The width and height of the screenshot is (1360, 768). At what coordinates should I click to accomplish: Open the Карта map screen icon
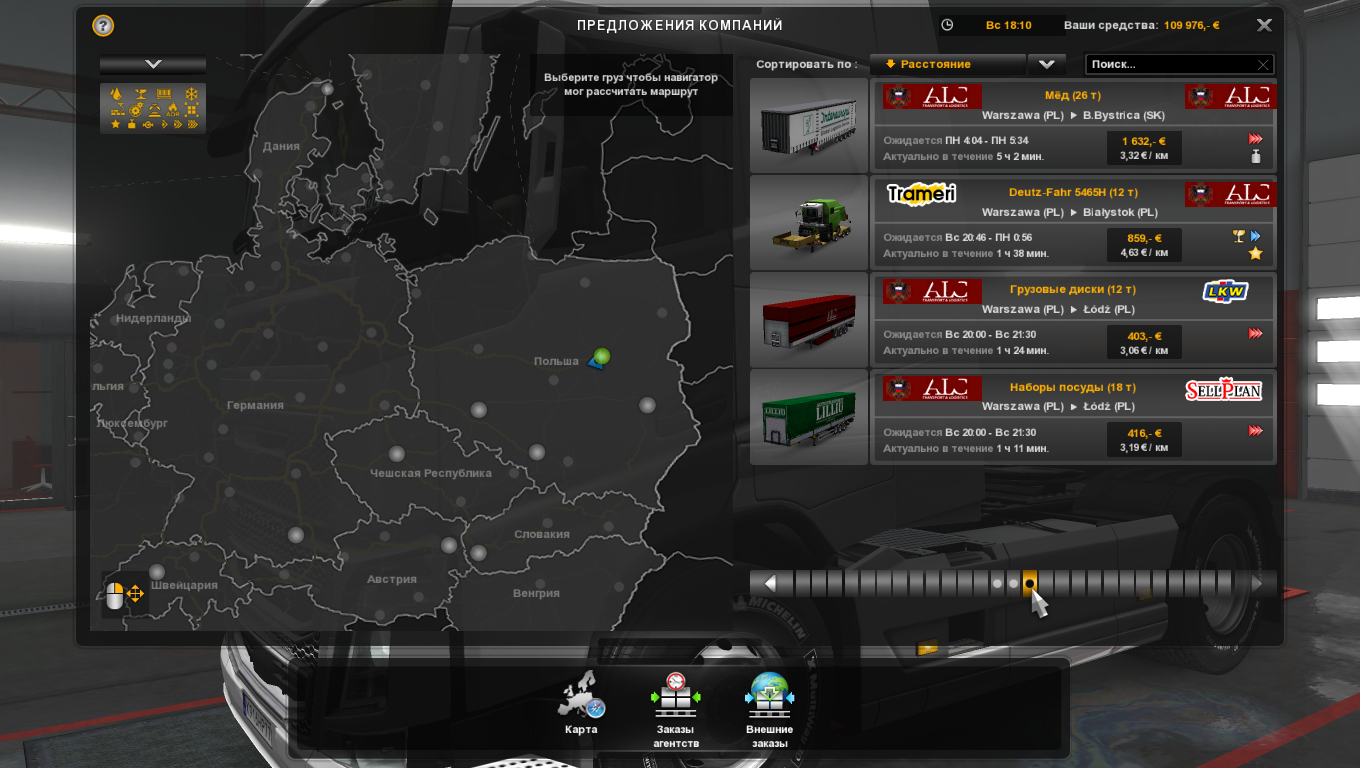pyautogui.click(x=581, y=700)
